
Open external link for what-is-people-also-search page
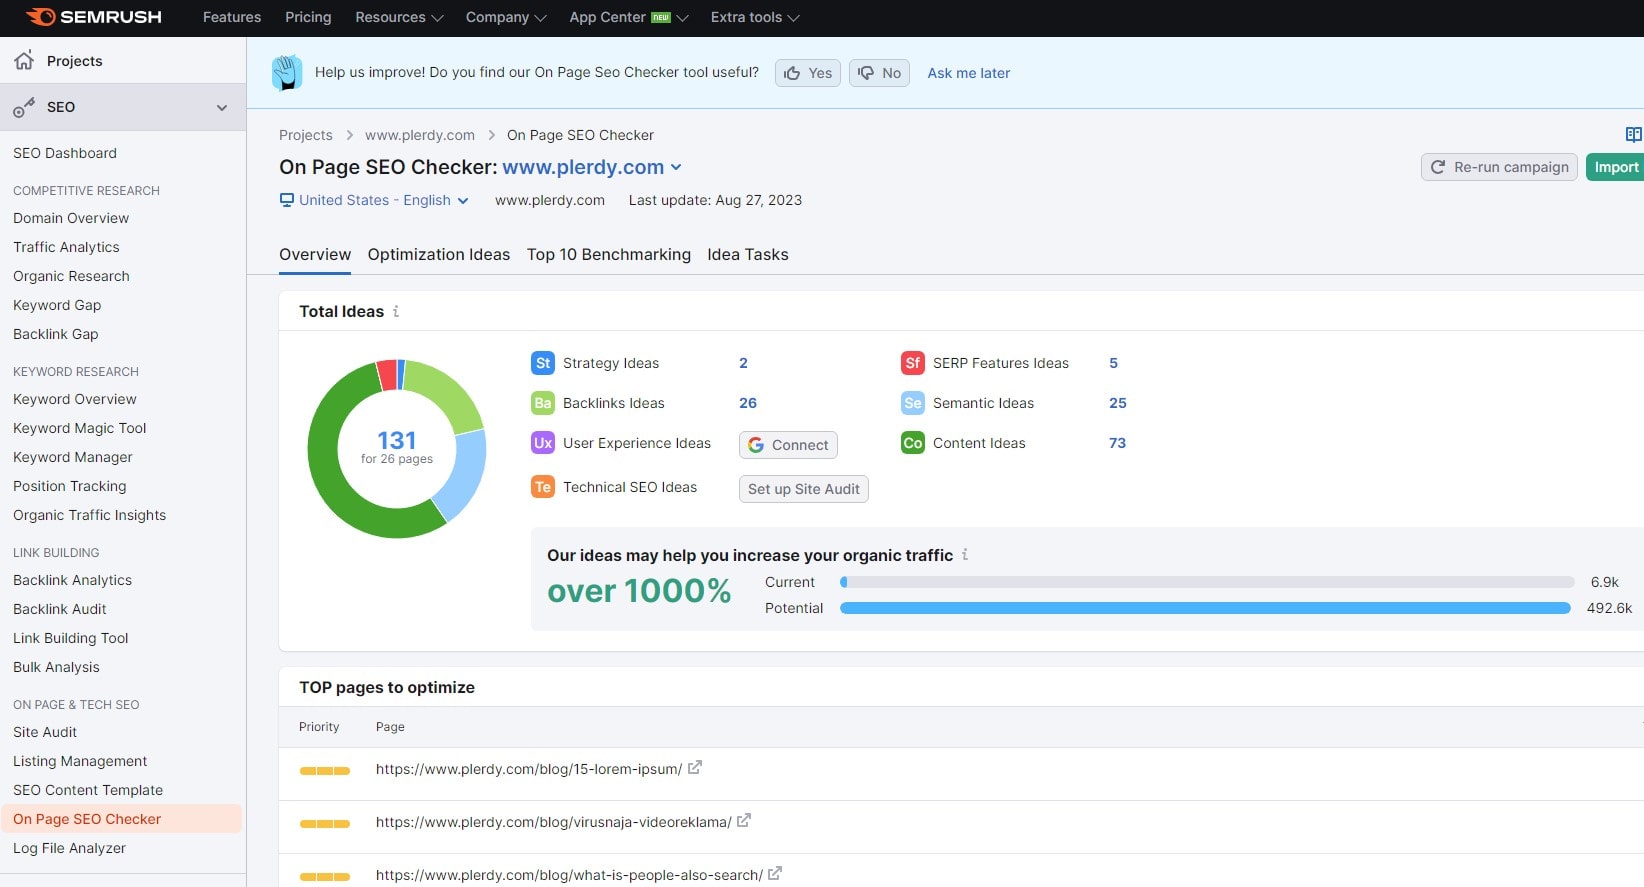[775, 873]
